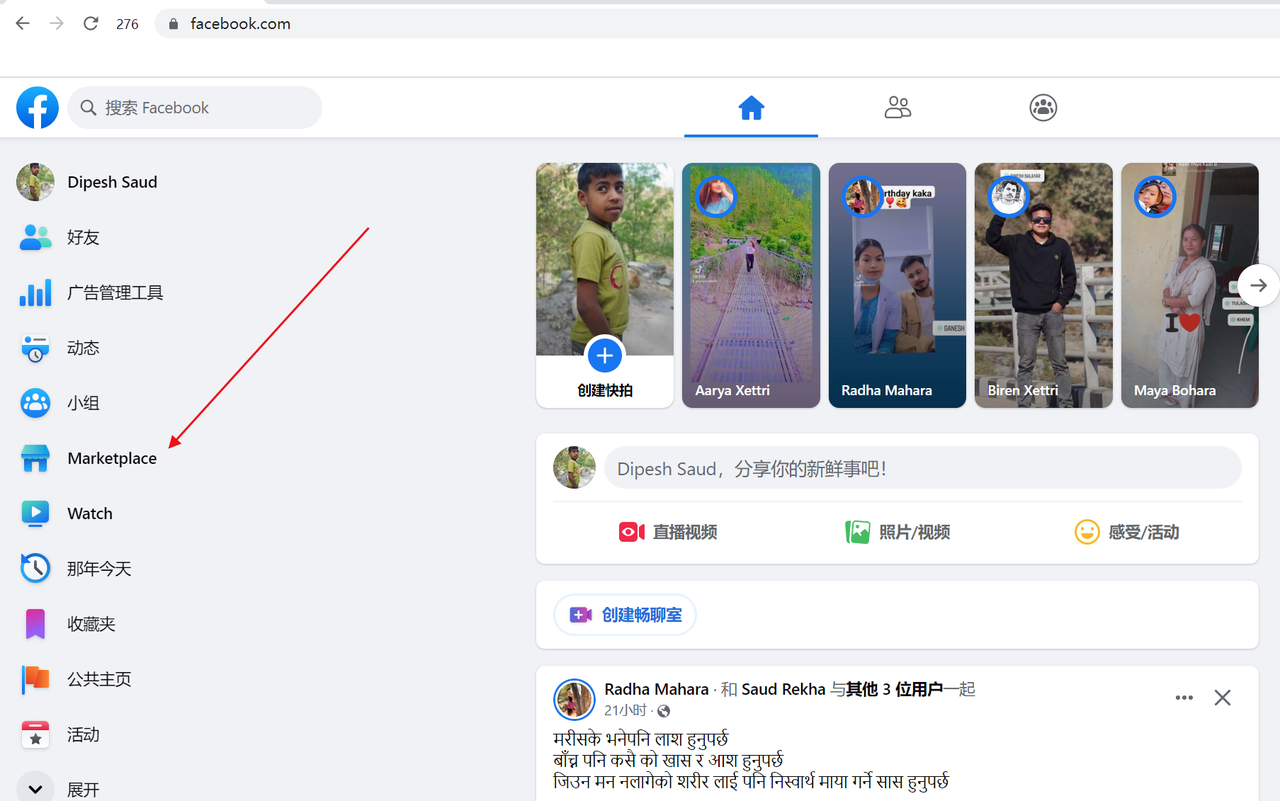
Task: Click 21小时 post timestamp
Action: point(627,710)
